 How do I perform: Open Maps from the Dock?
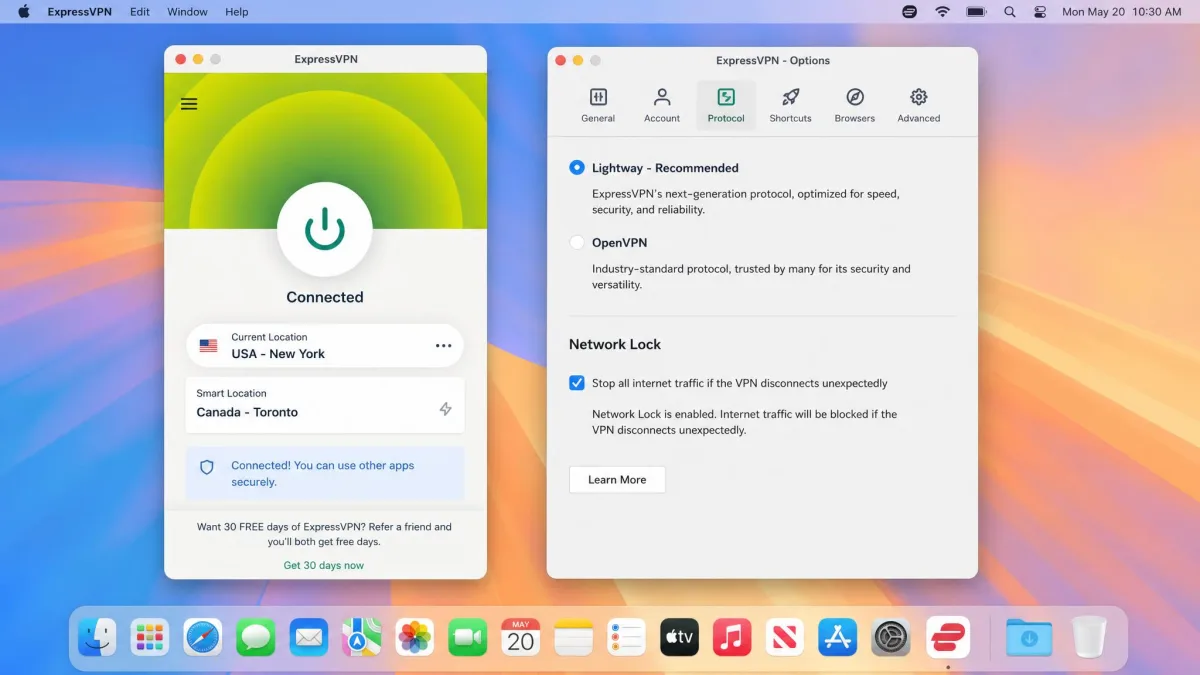tap(362, 636)
